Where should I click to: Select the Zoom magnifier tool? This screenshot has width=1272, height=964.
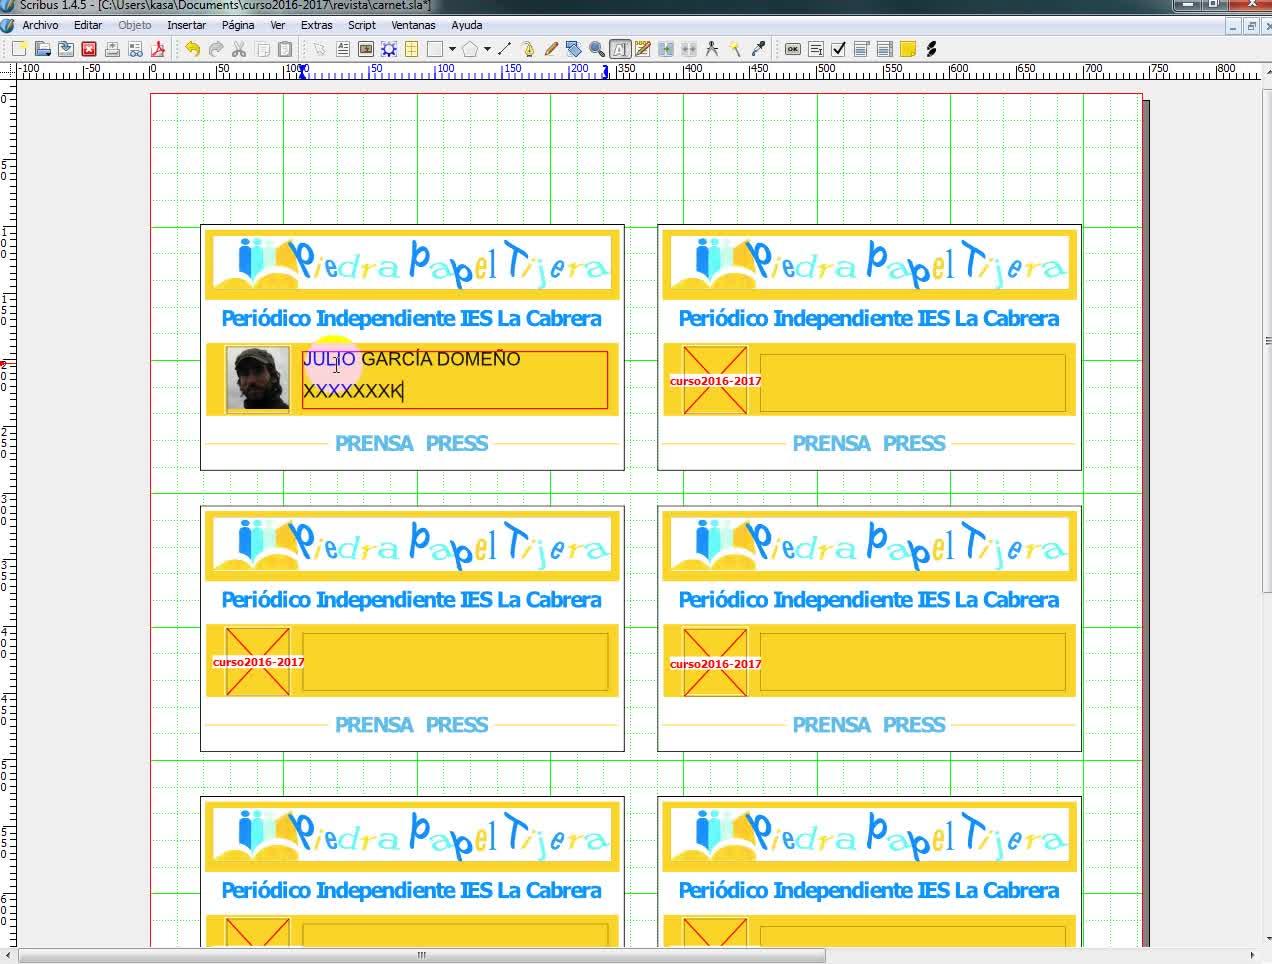coord(597,49)
